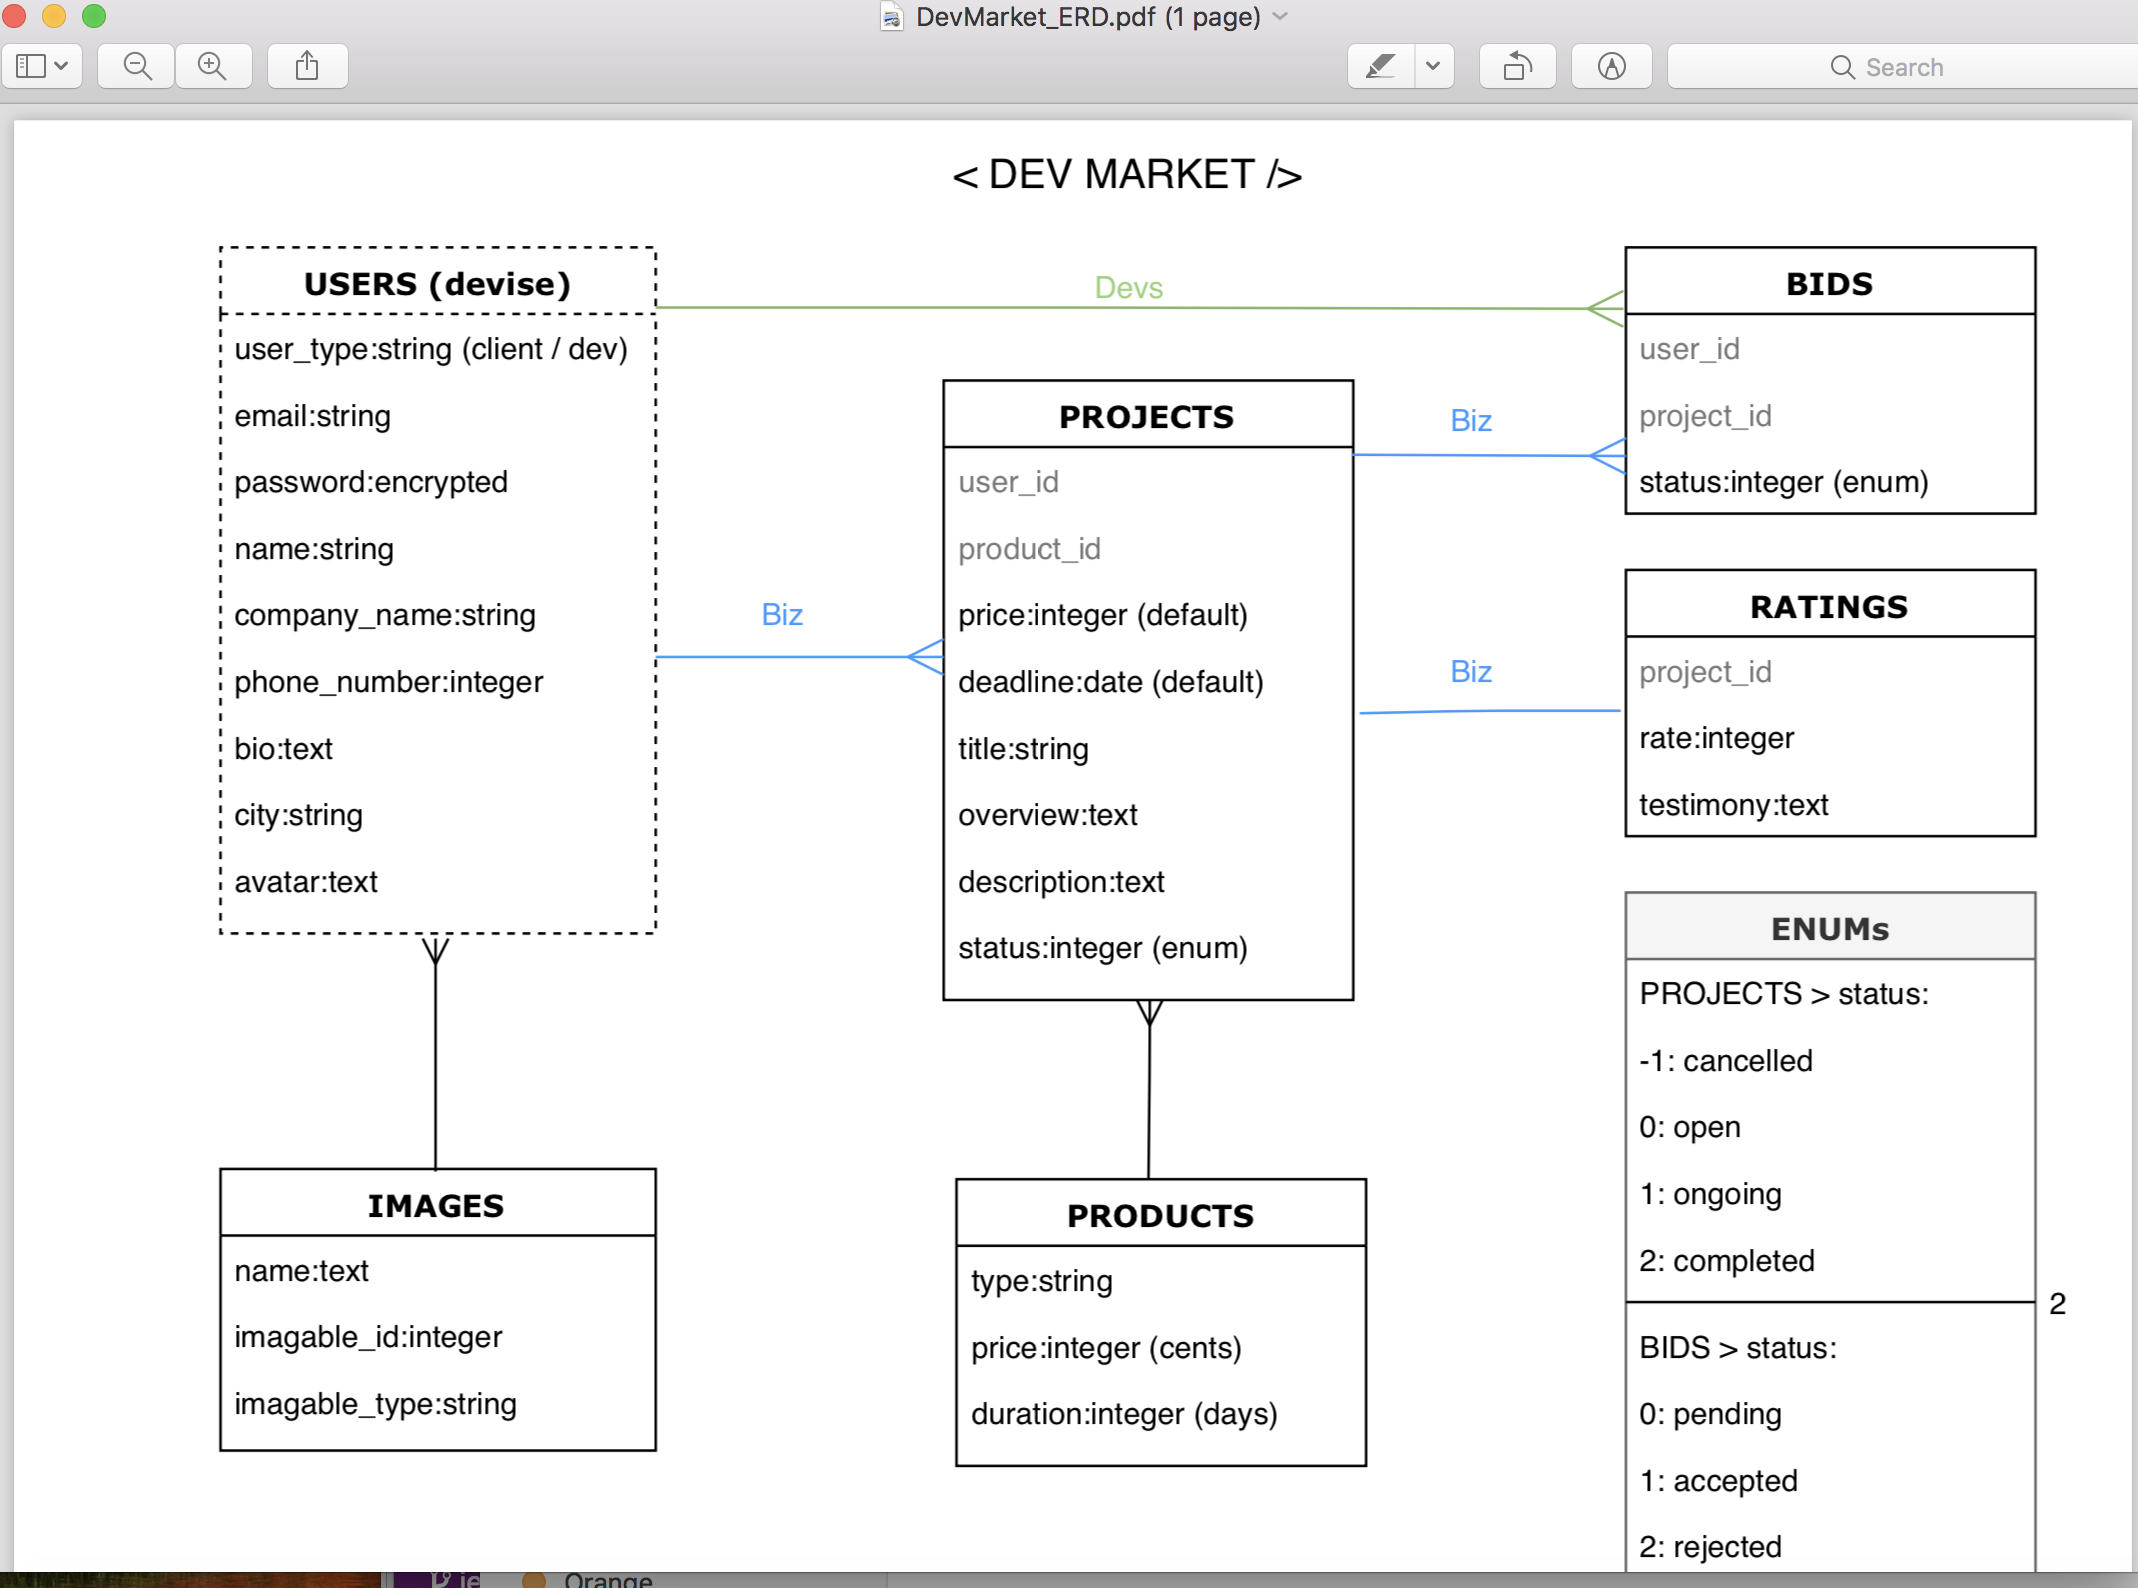The width and height of the screenshot is (2138, 1588).
Task: Show the Markup toolbar icon
Action: tap(1610, 66)
